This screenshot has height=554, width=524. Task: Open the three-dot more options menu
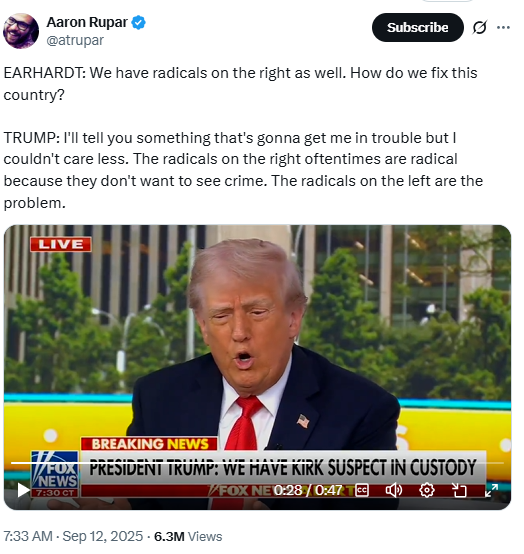503,27
